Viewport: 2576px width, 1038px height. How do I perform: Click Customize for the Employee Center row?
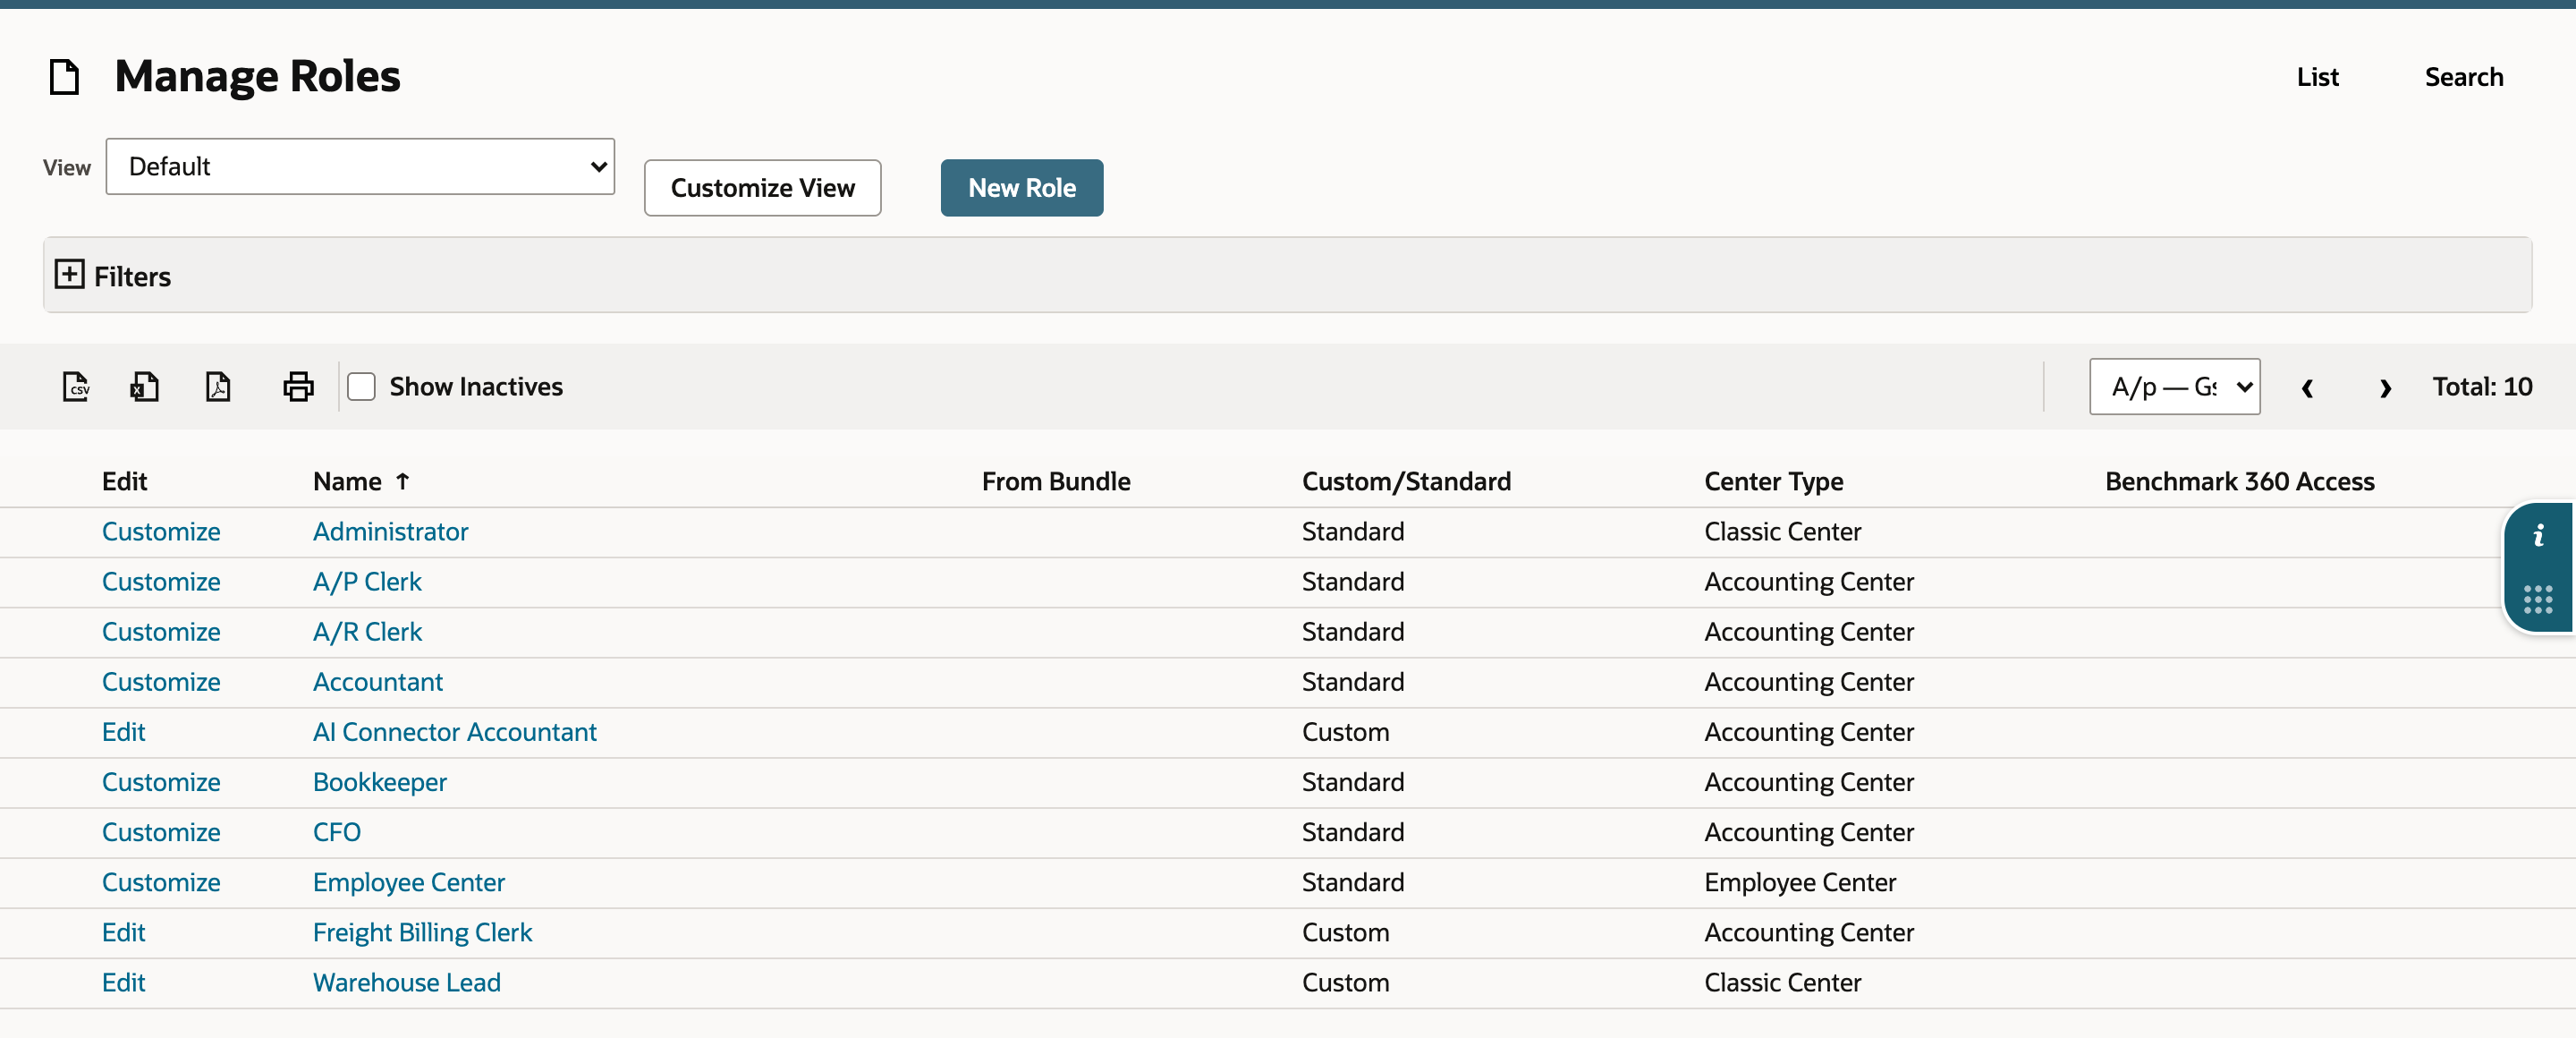(161, 882)
